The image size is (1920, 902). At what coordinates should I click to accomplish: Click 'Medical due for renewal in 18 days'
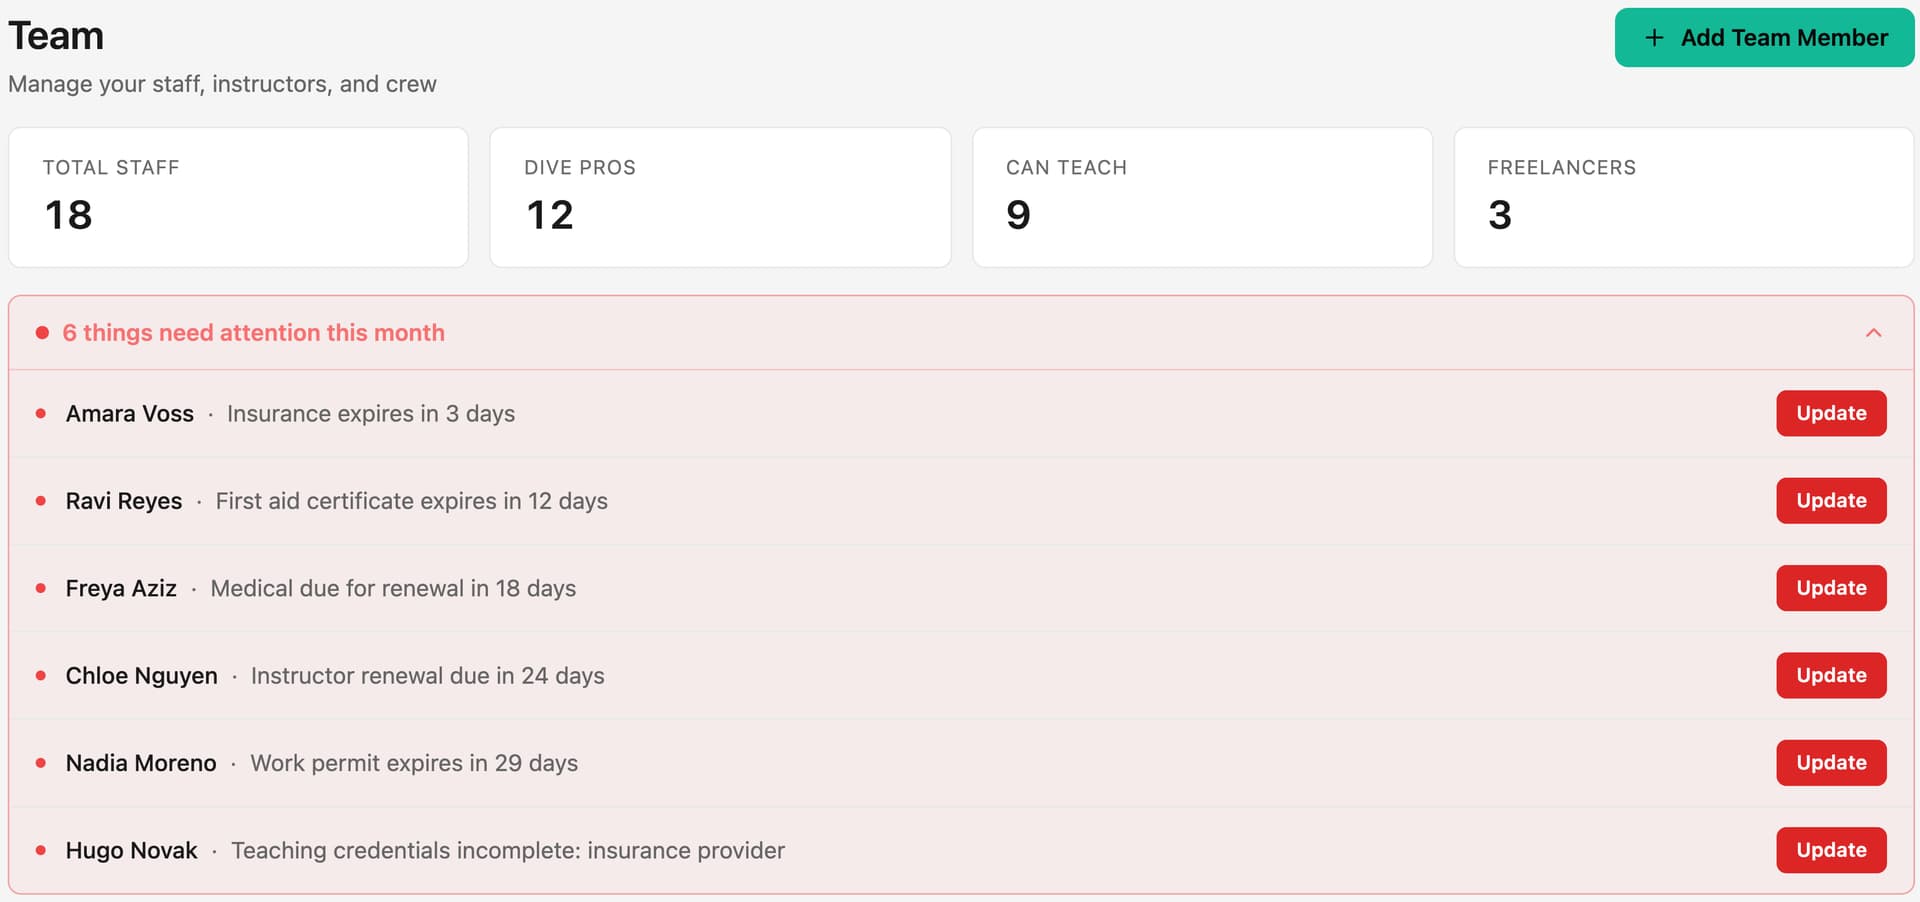click(393, 588)
